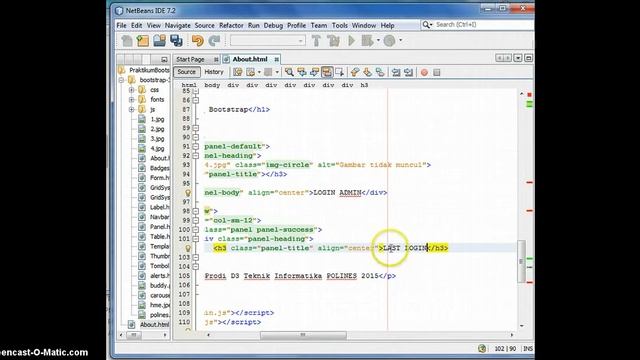This screenshot has width=640, height=360.
Task: Toggle code fold at line 91
Action: point(196,146)
